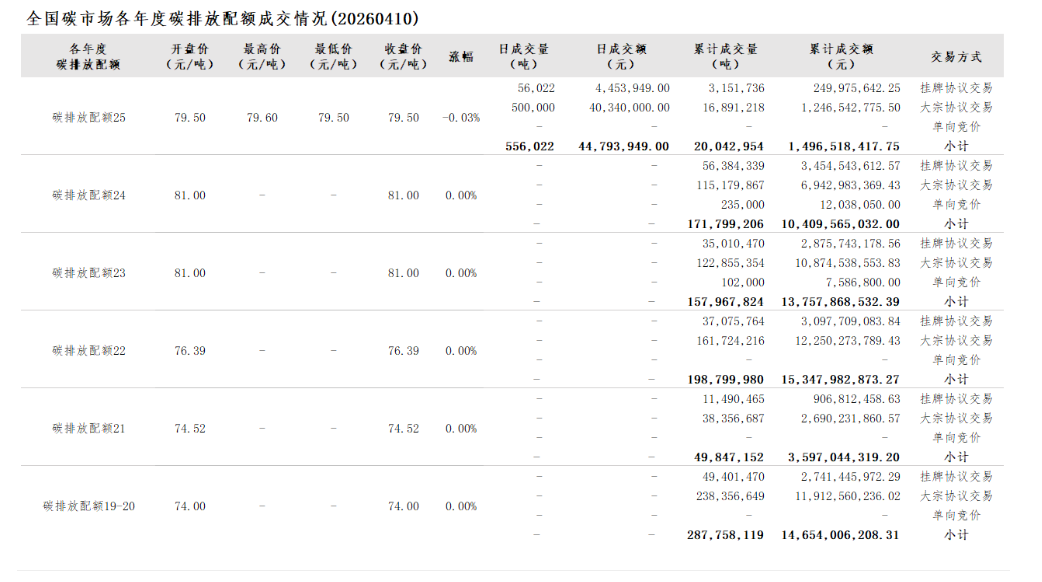Screen dimensions: 1042x582
Task: Click the 碳排放配额21 row label
Action: (89, 429)
